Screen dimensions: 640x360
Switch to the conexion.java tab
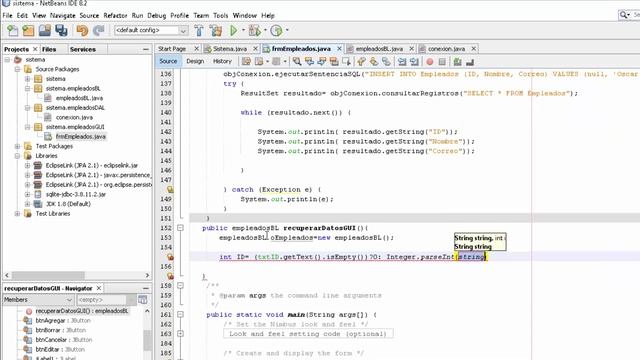click(446, 49)
